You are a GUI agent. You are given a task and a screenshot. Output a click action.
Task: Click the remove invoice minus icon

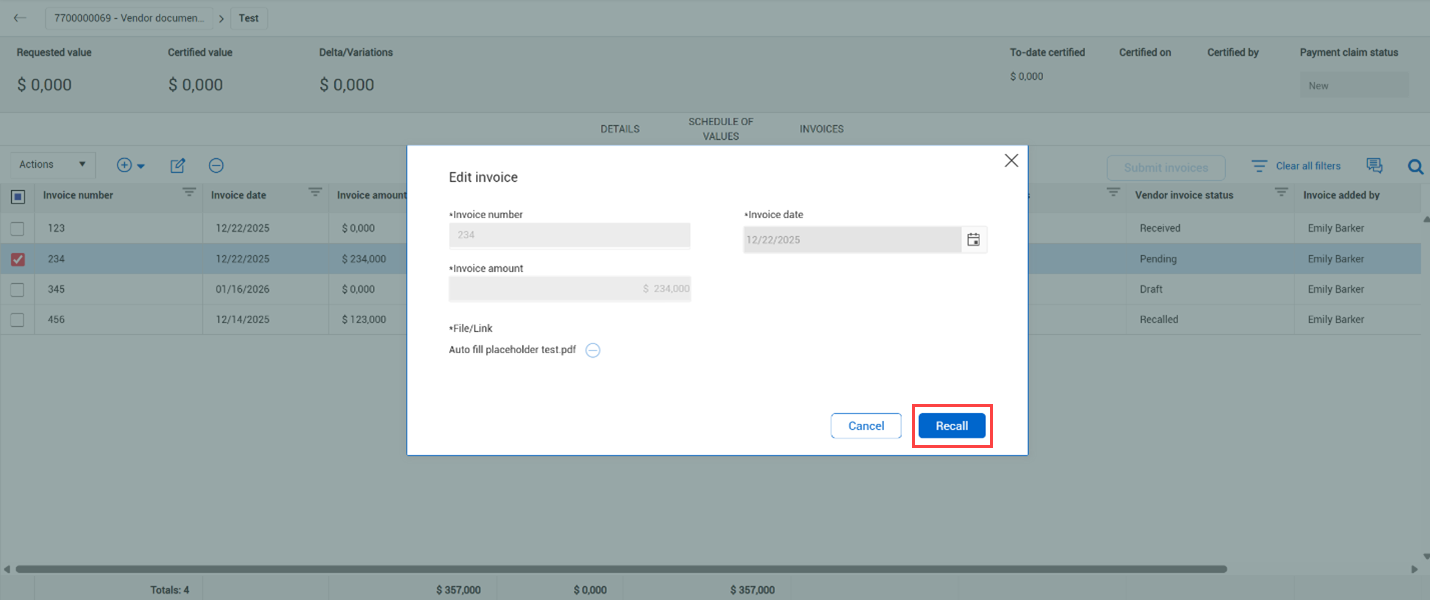click(216, 166)
